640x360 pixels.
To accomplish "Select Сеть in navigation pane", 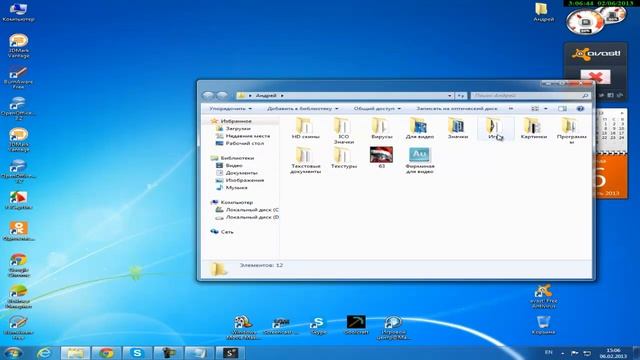I will click(227, 231).
